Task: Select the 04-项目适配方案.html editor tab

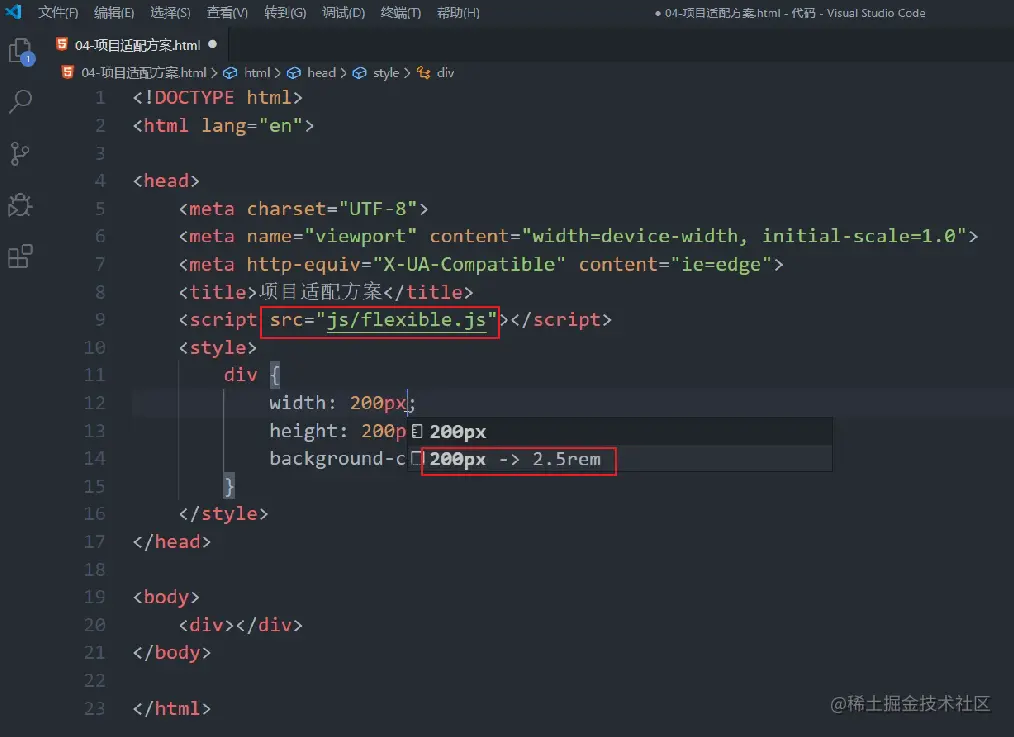Action: pos(138,45)
